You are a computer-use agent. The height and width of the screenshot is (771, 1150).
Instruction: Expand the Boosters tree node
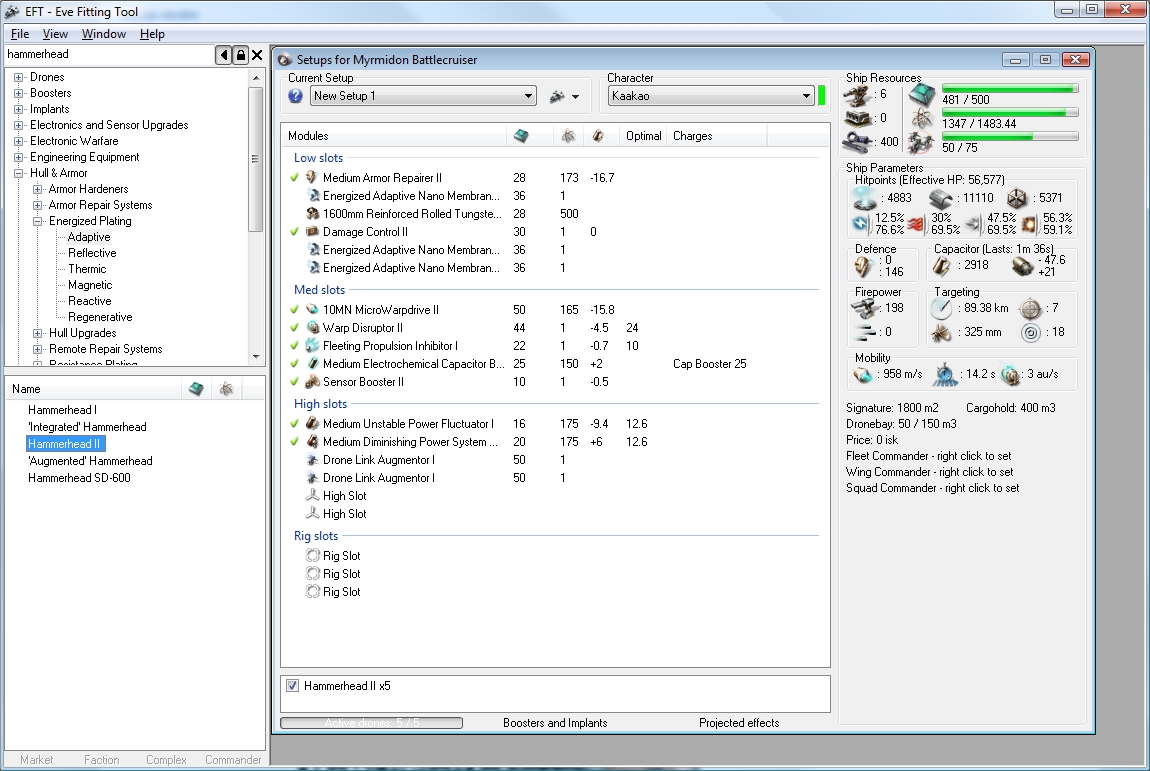tap(18, 93)
